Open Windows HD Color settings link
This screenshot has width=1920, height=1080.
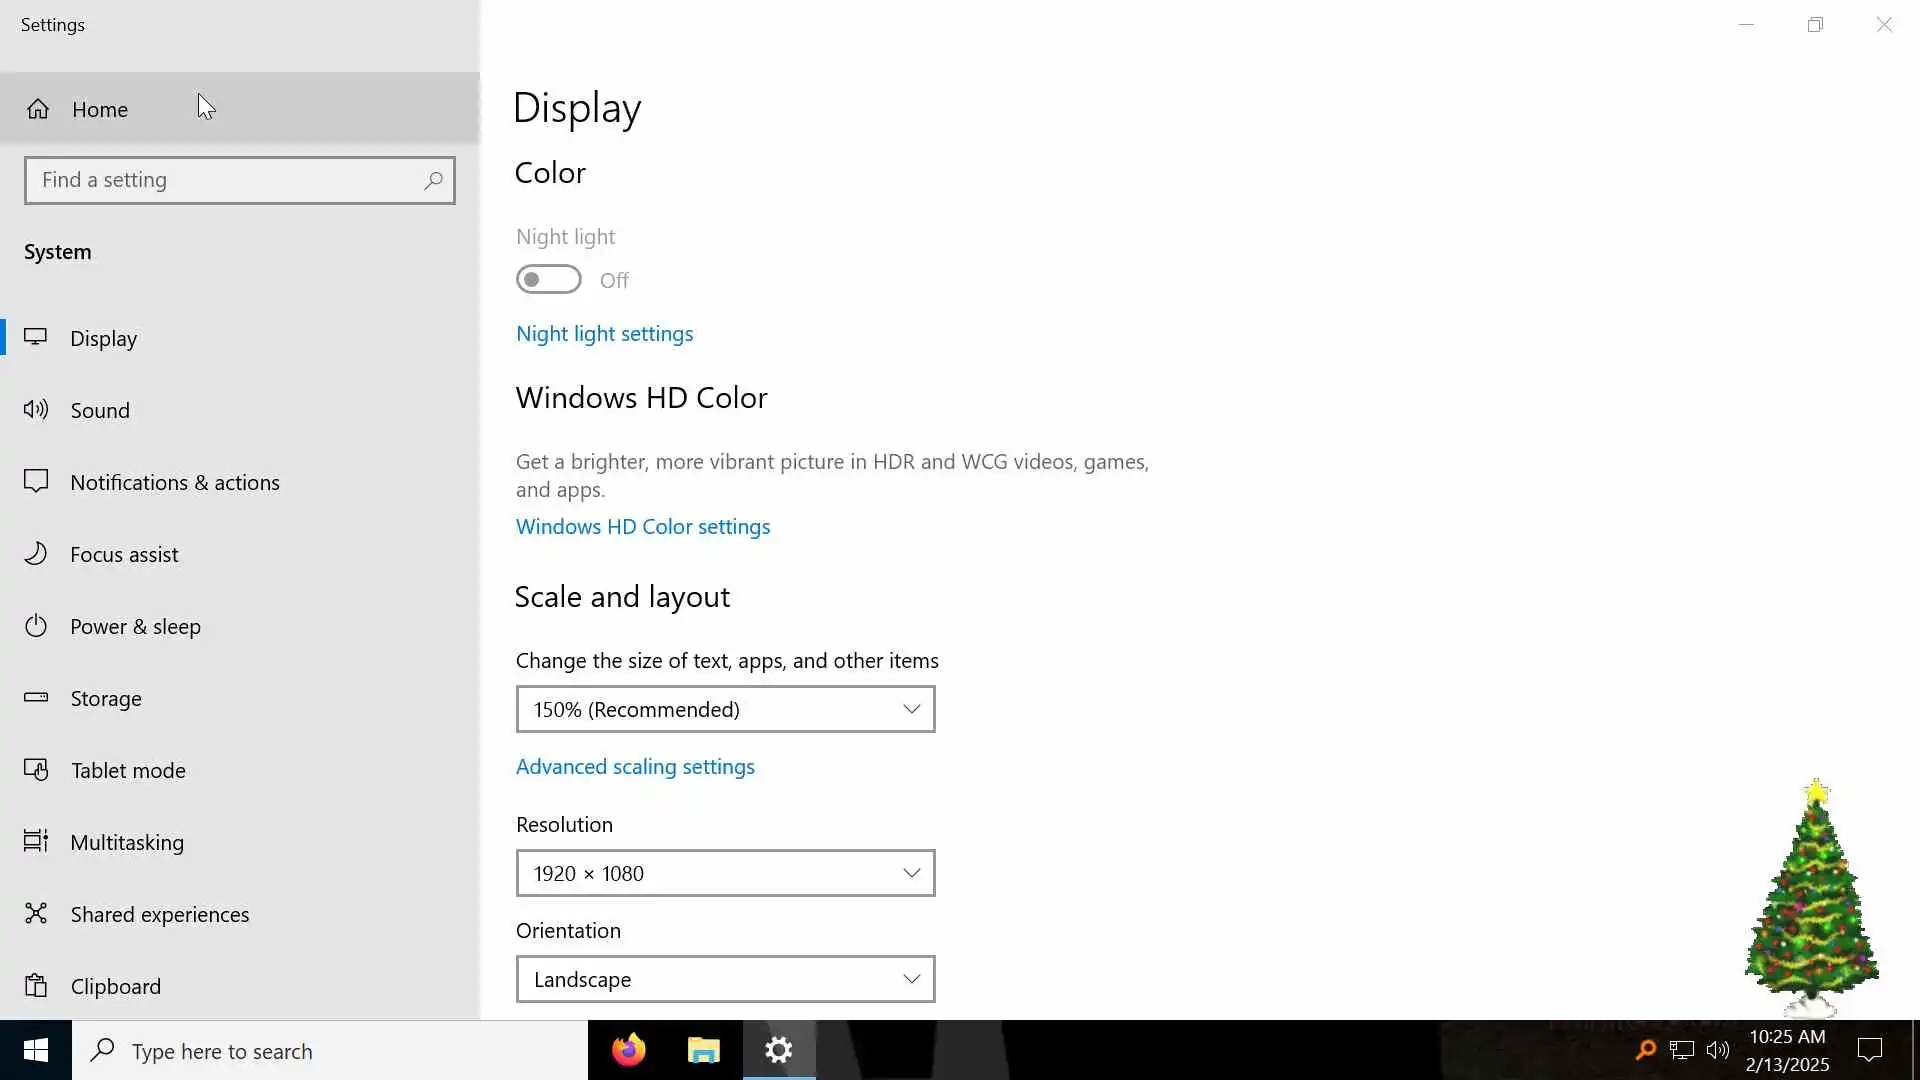[x=642, y=526]
